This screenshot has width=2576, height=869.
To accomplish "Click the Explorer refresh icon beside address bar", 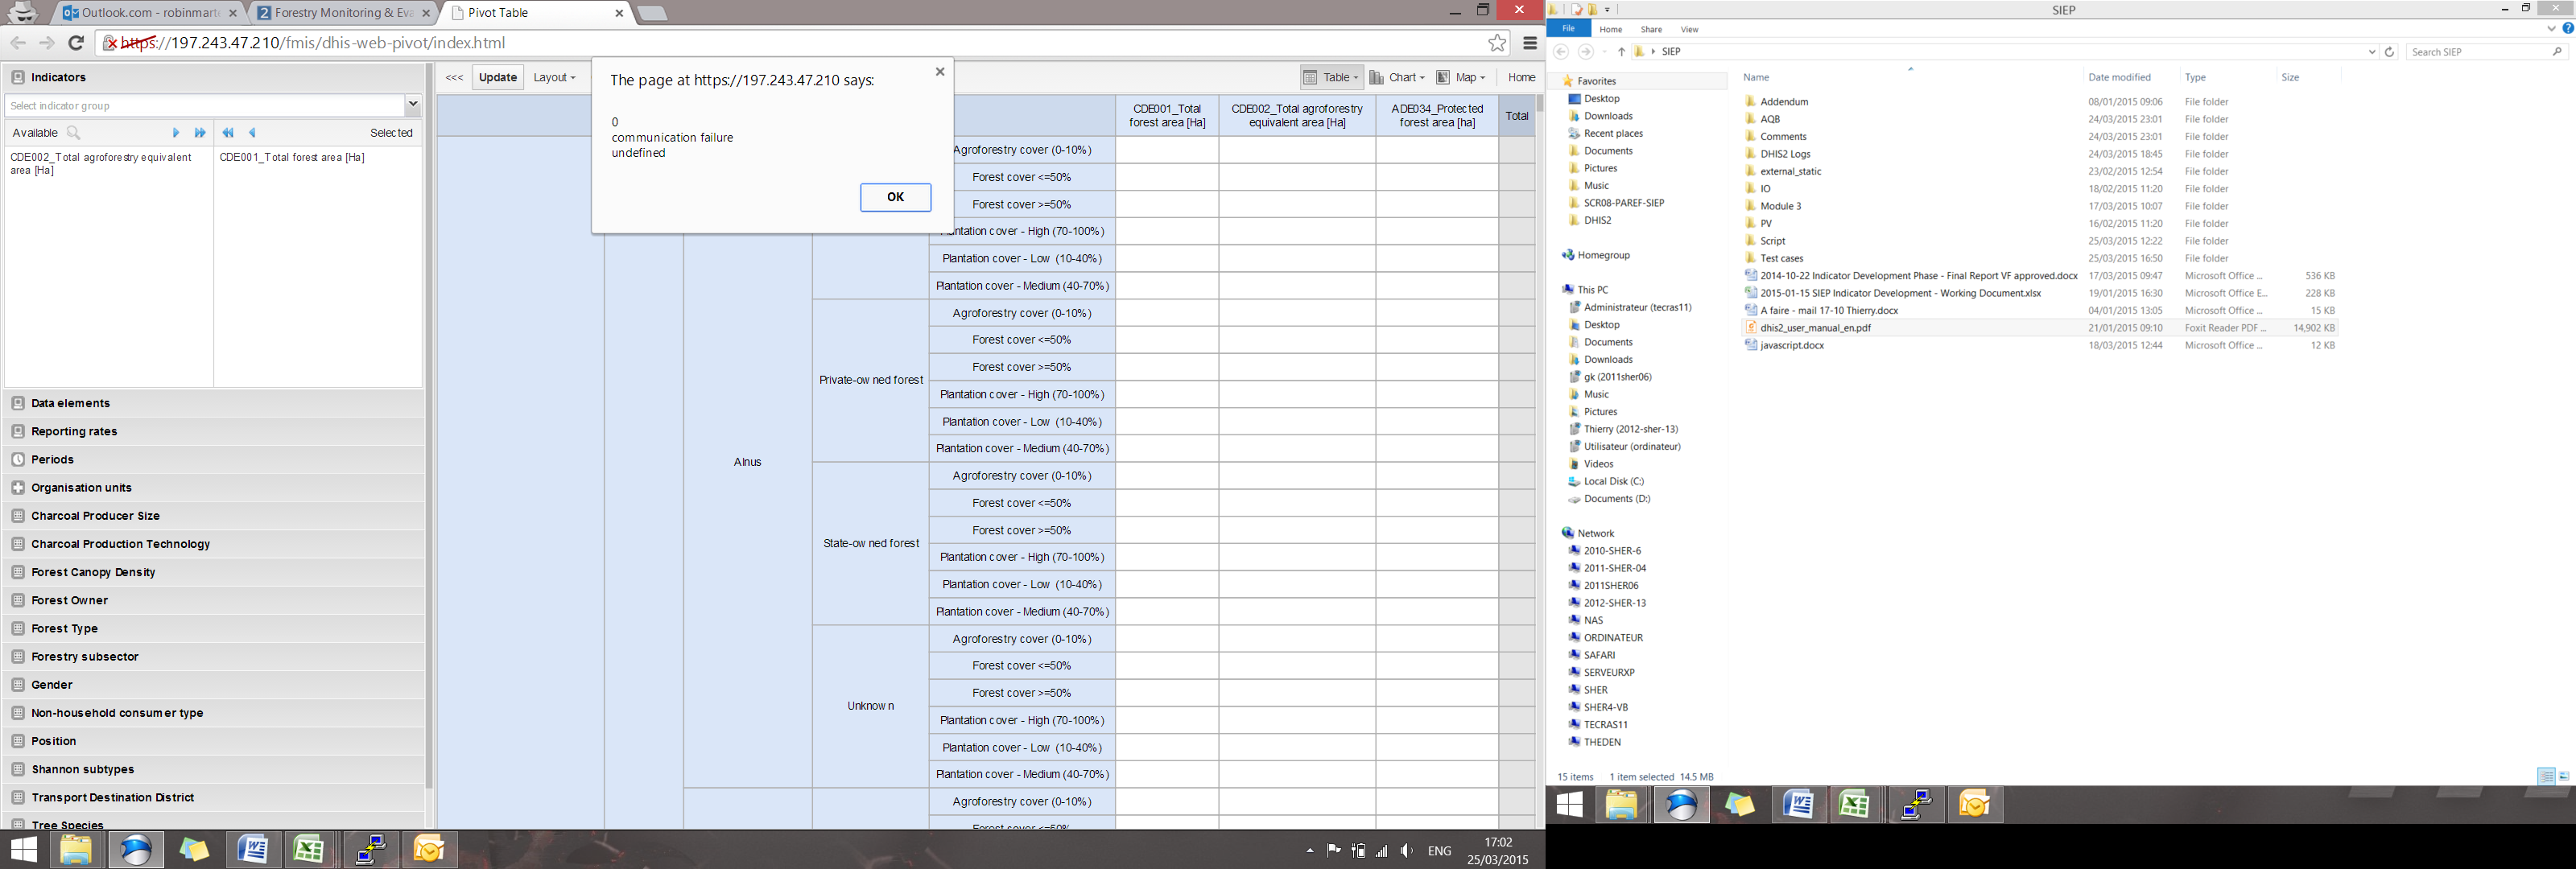I will click(x=2389, y=52).
